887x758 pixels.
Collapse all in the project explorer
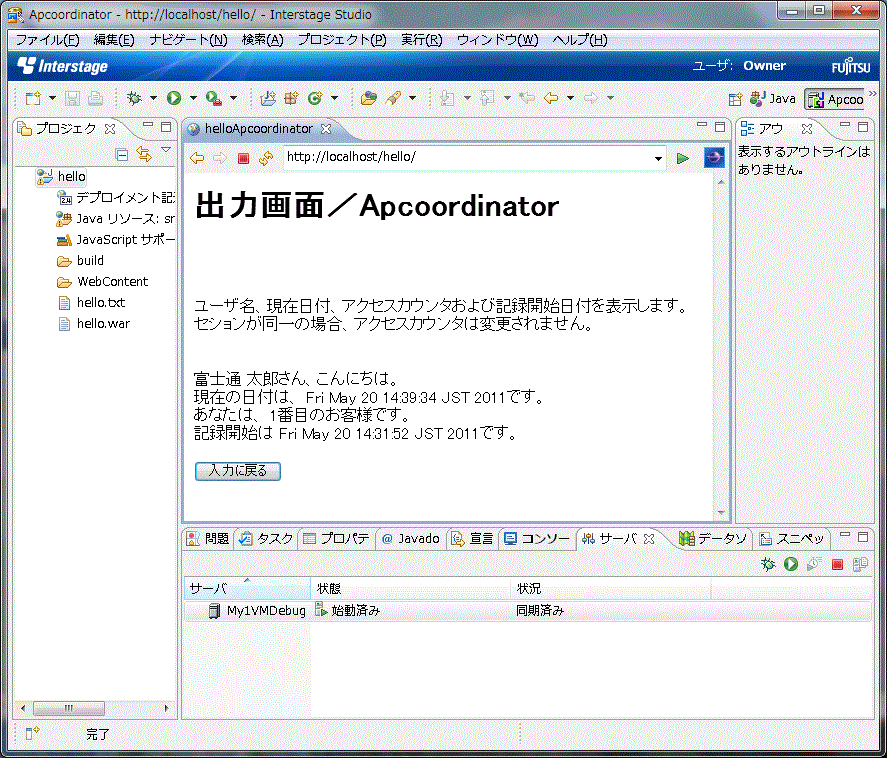(122, 154)
